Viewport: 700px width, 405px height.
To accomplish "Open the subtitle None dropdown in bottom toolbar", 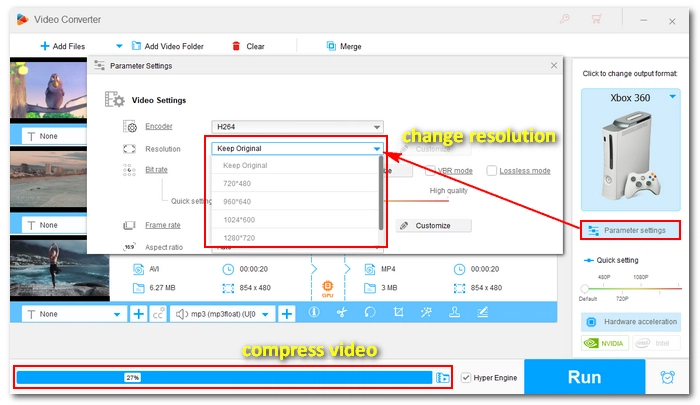I will (x=74, y=314).
